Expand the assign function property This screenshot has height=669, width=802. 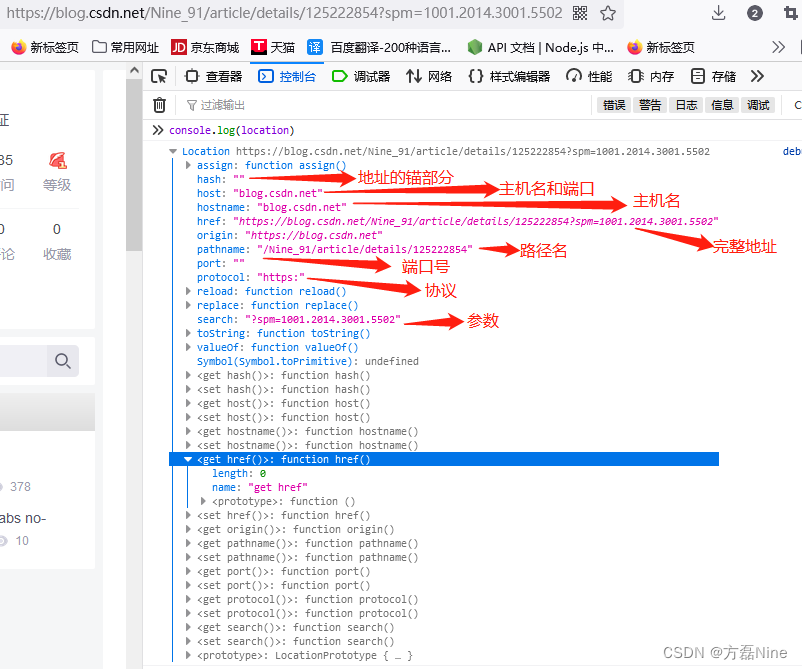tap(187, 165)
